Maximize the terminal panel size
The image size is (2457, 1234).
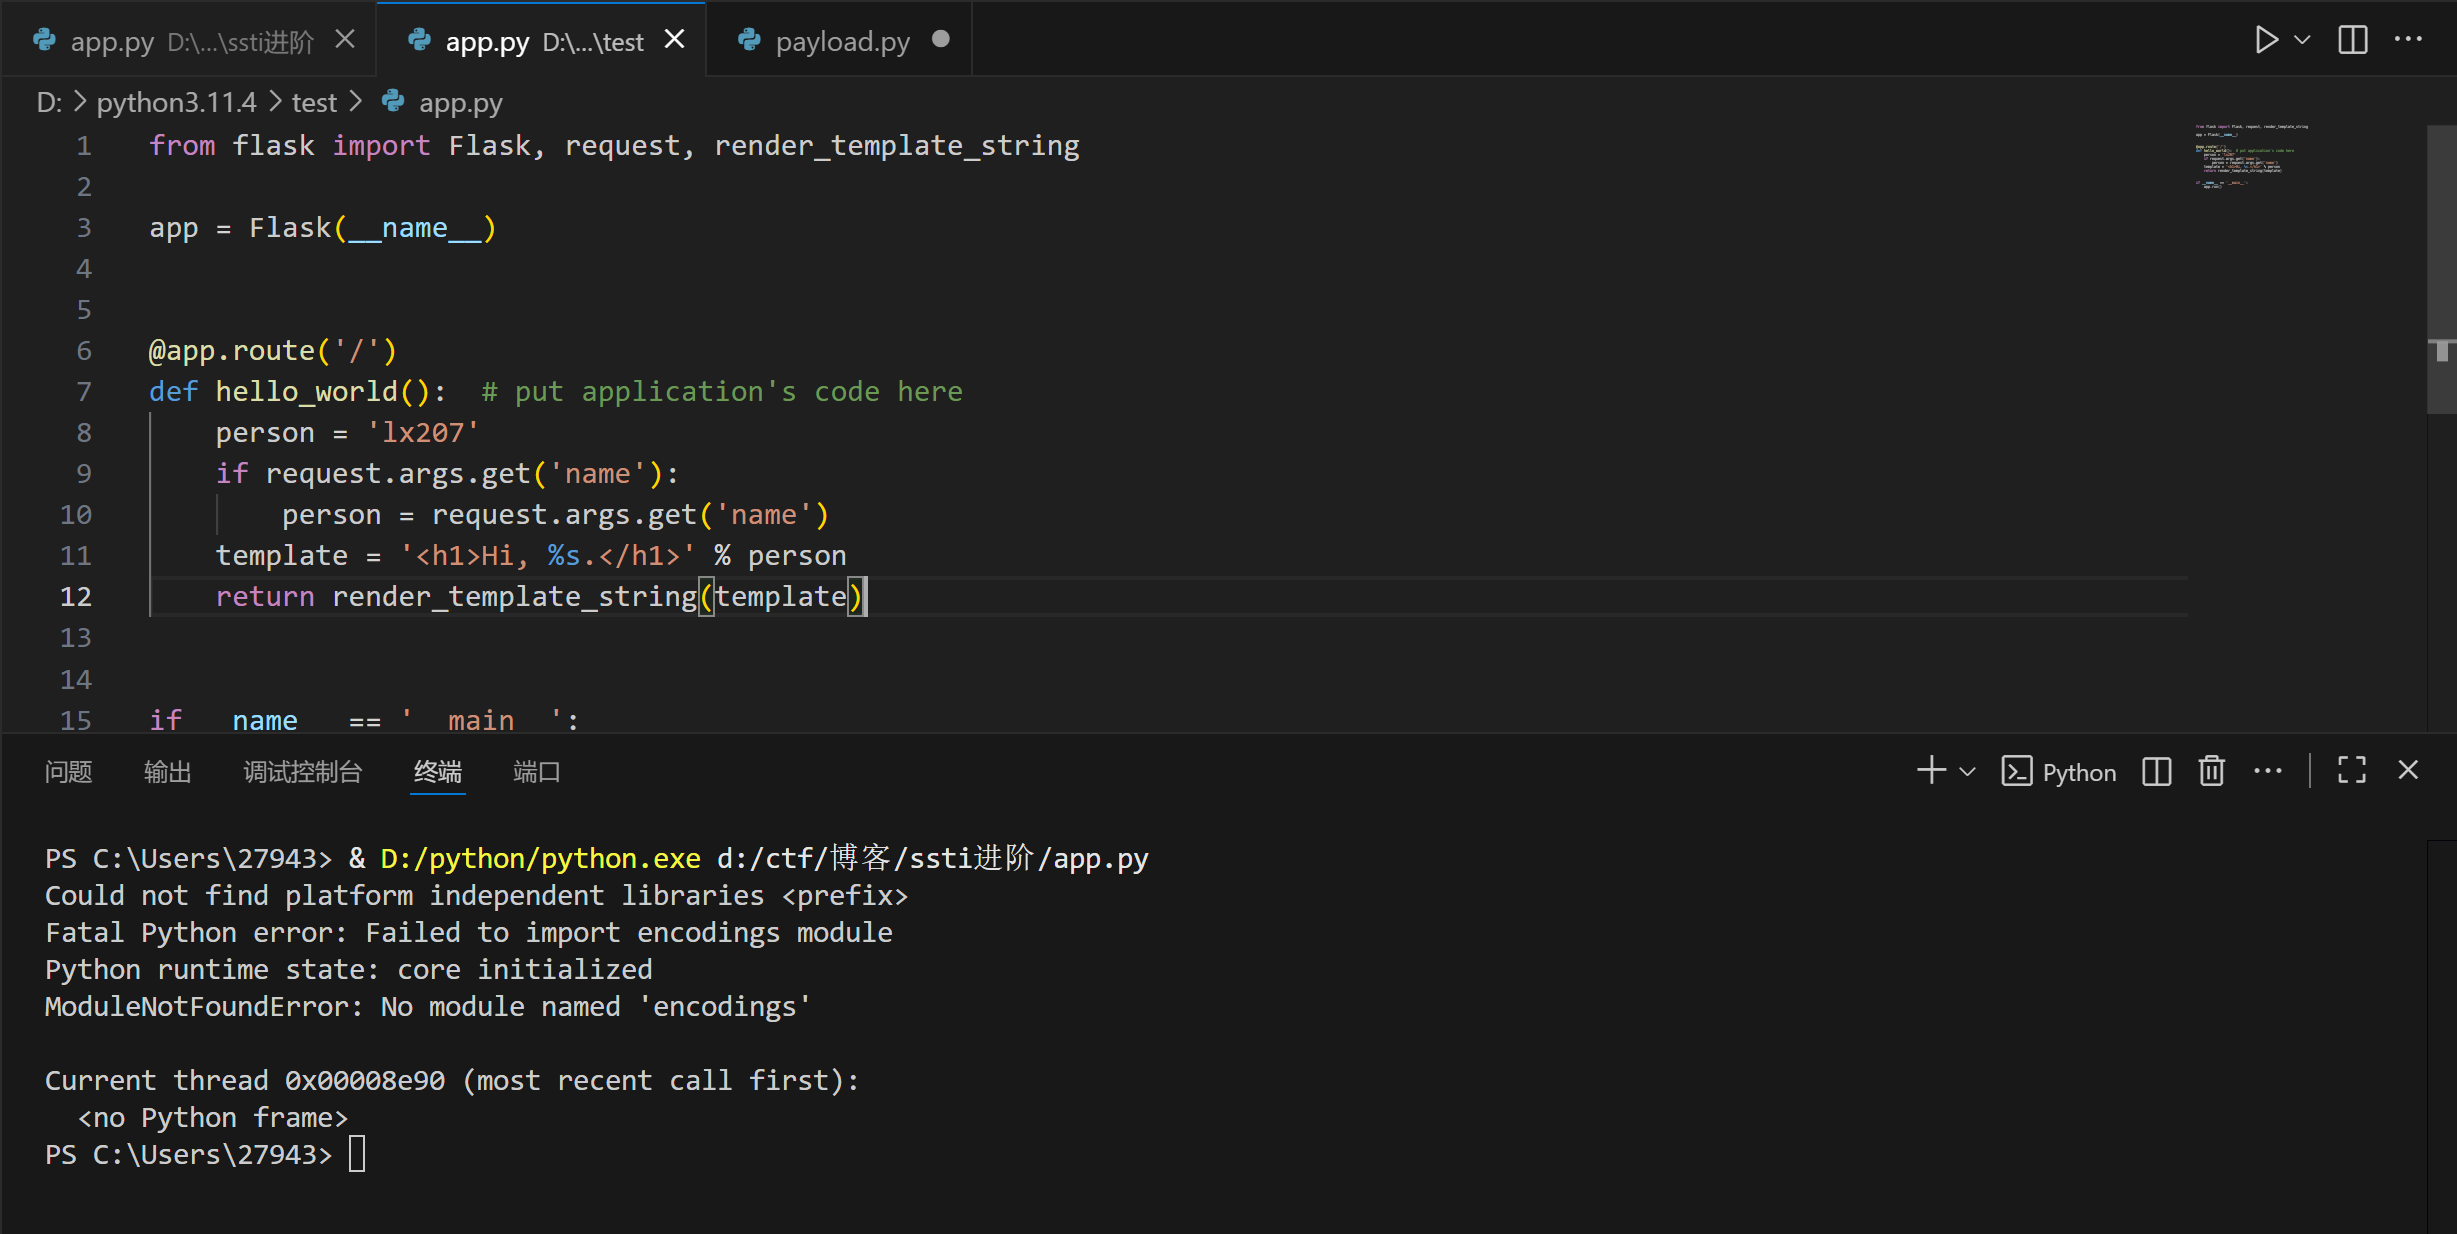(x=2351, y=771)
